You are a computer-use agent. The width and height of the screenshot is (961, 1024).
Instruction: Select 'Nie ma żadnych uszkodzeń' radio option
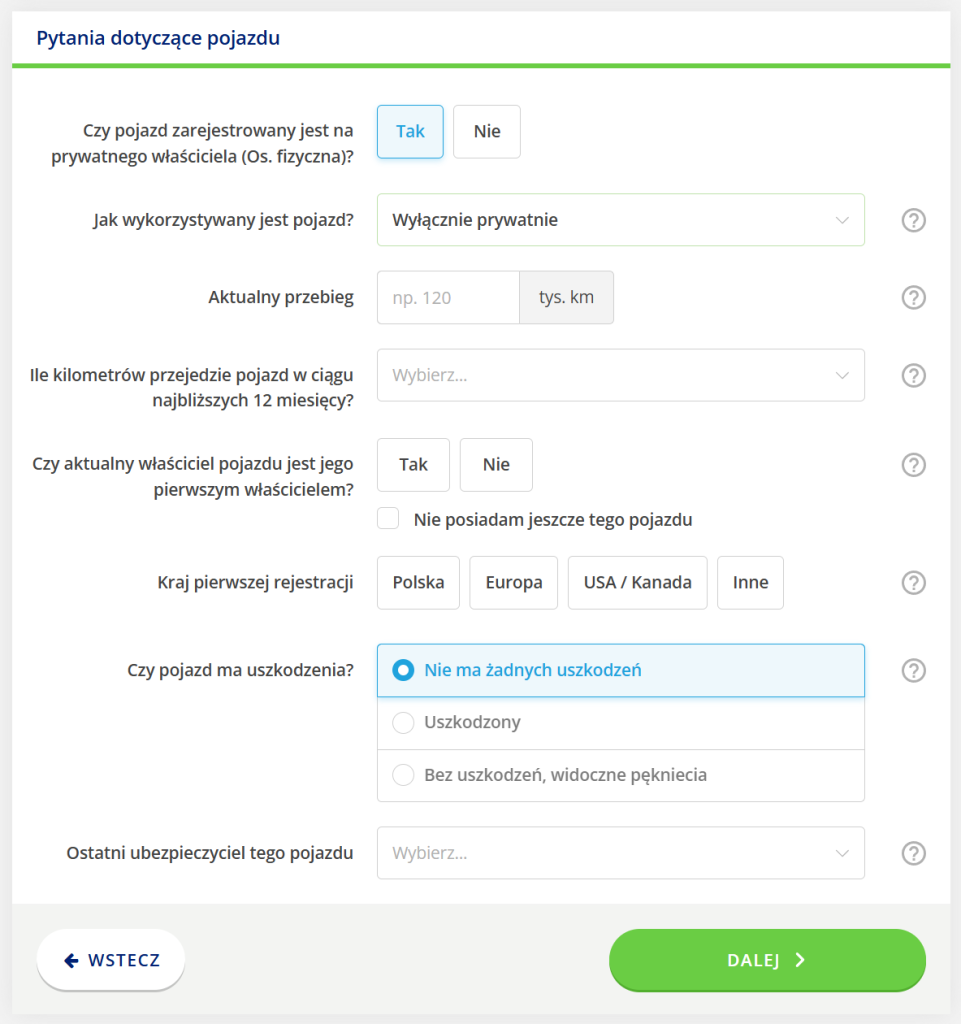[x=404, y=670]
